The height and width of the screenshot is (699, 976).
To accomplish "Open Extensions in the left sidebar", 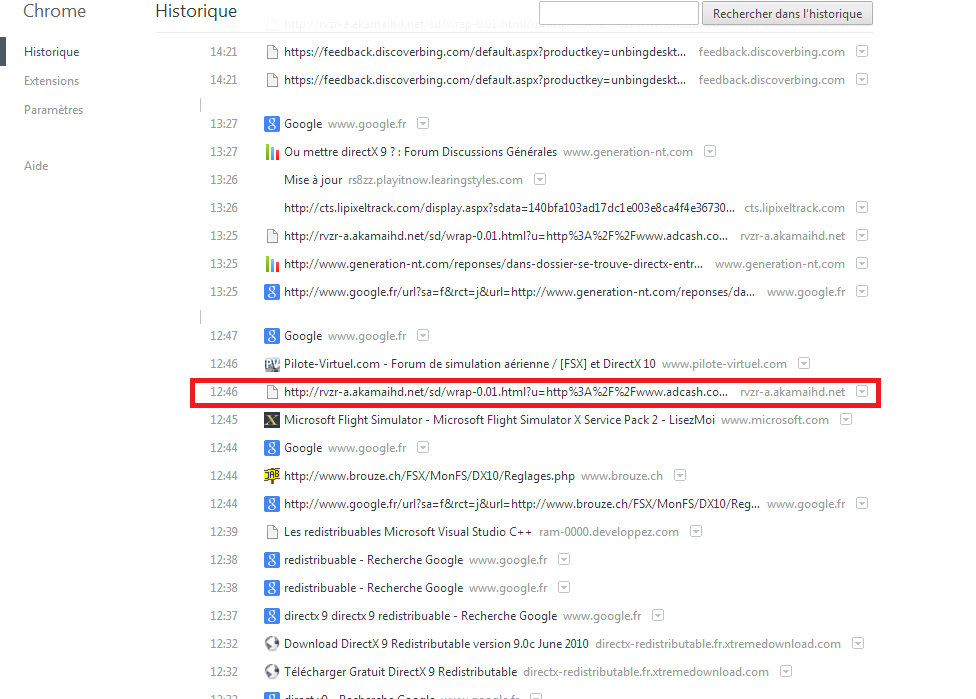I will point(52,81).
